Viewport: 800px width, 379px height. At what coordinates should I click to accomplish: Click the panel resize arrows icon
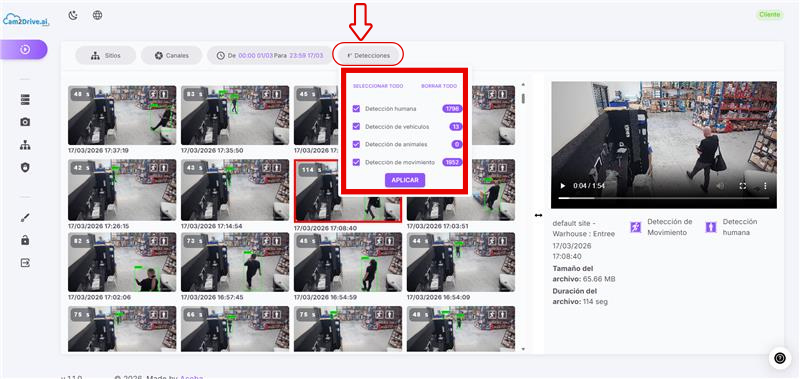[538, 215]
